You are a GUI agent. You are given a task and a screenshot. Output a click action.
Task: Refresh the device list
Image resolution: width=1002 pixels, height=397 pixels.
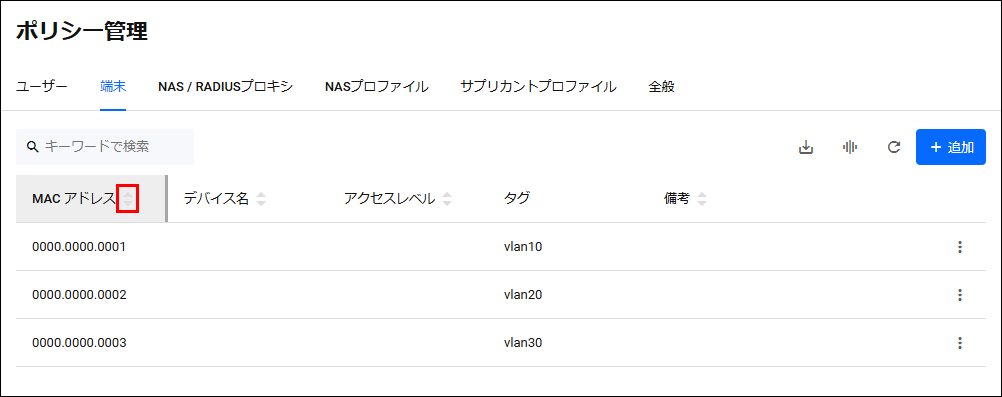(x=894, y=148)
